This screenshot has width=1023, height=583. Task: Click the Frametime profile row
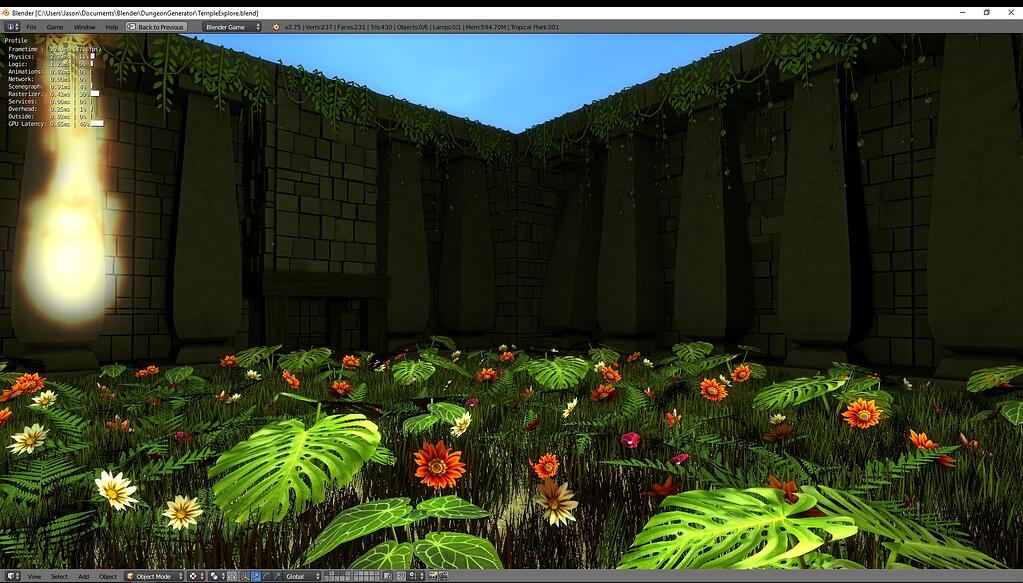tap(55, 49)
